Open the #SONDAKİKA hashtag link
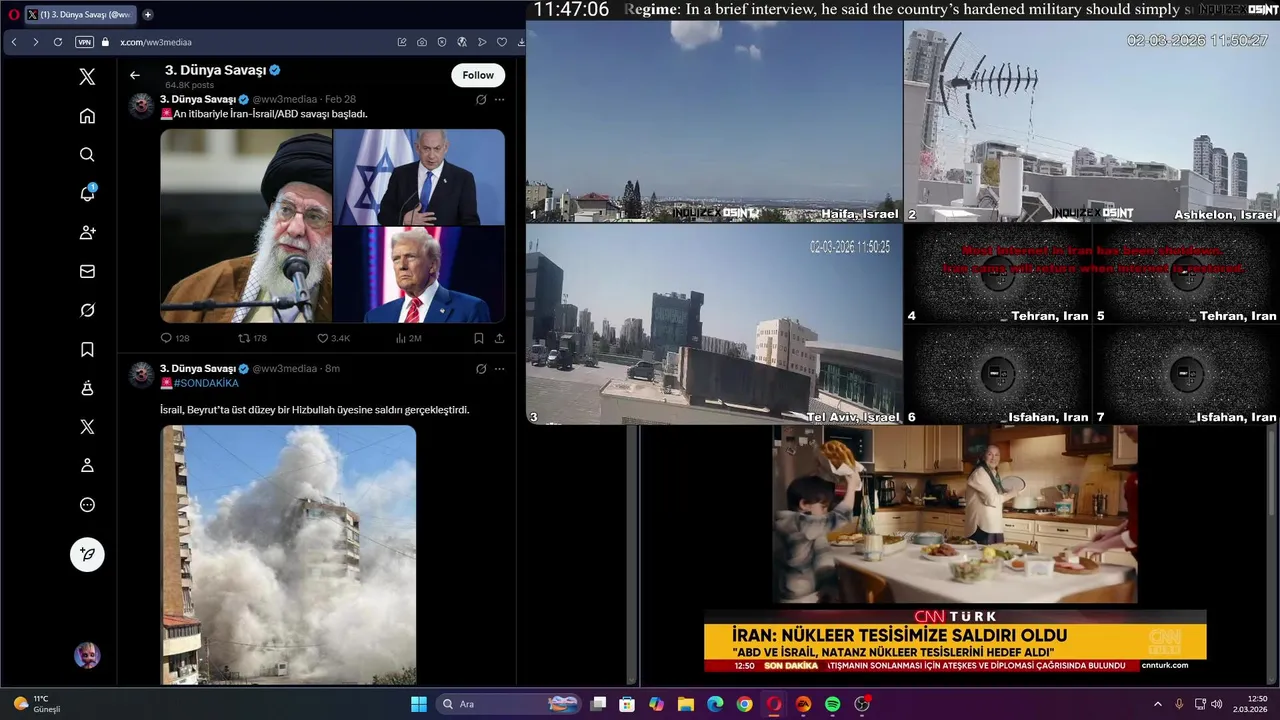 tap(206, 383)
